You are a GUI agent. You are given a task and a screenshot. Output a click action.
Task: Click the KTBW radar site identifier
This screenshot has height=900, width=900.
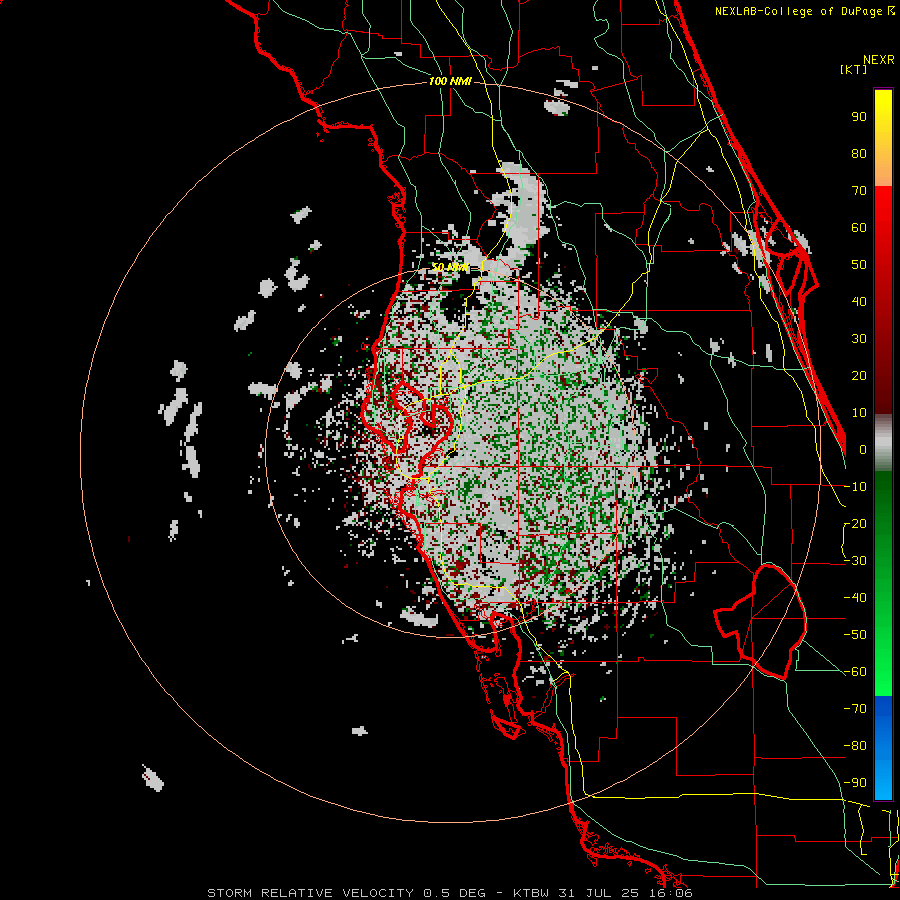531,893
